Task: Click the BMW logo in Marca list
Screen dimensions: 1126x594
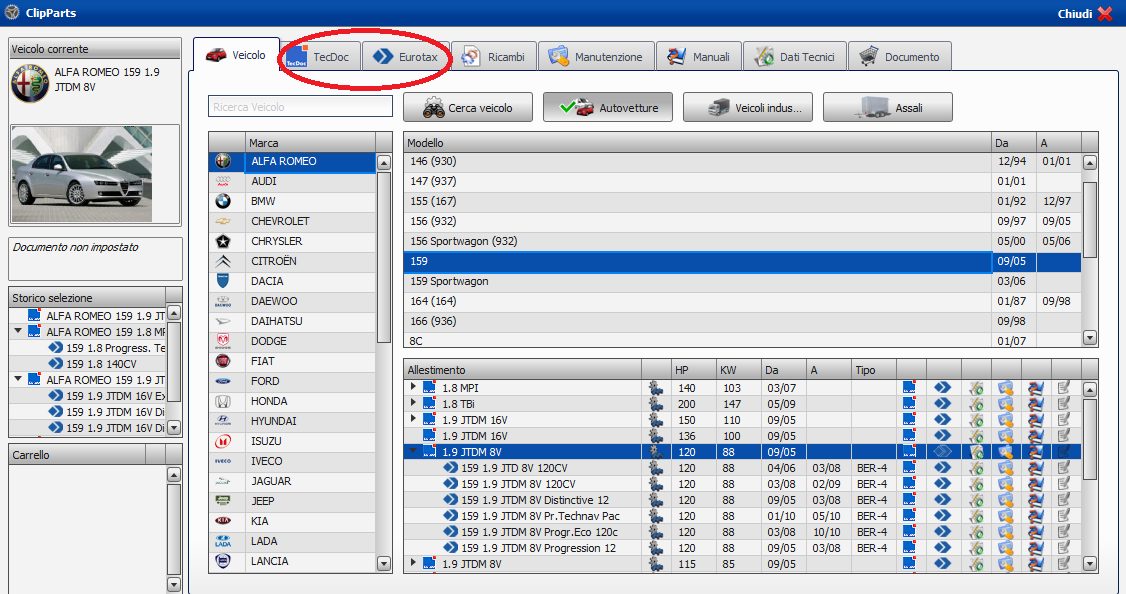Action: click(223, 202)
